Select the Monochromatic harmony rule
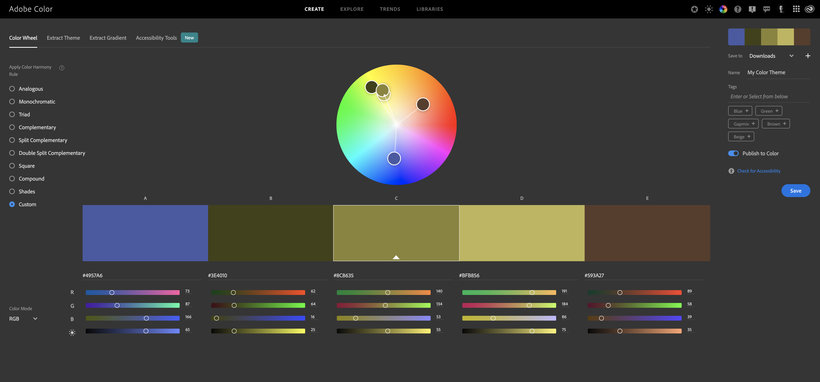The height and width of the screenshot is (382, 820). click(32, 102)
